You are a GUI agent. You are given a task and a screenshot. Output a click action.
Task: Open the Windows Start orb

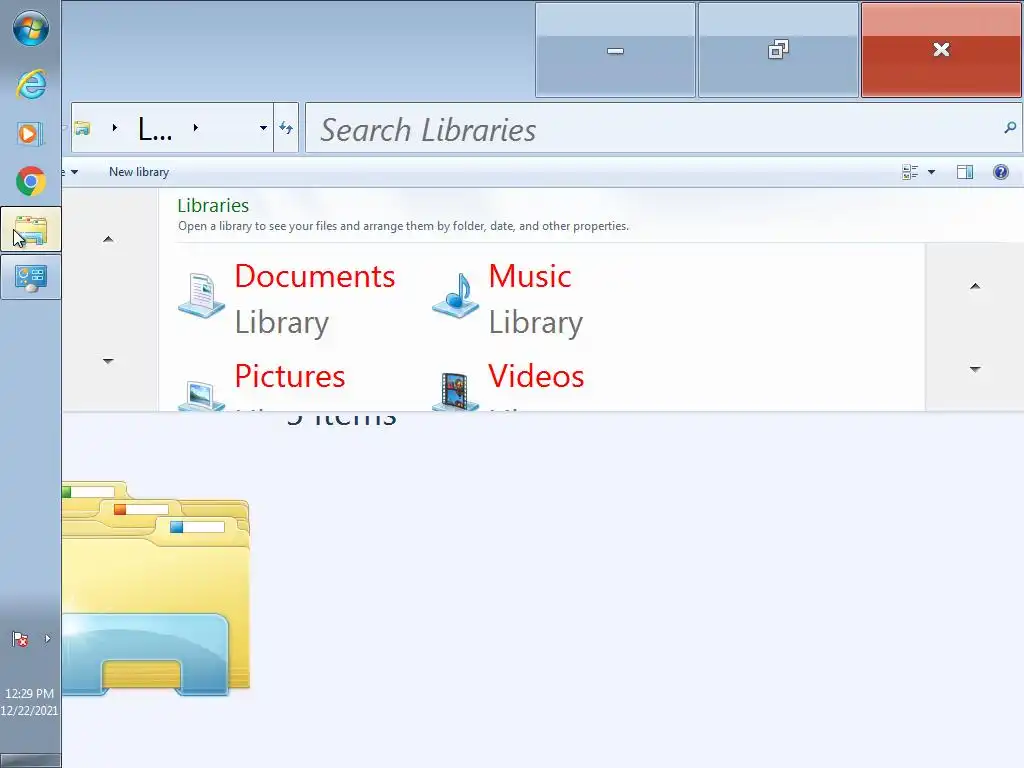(x=31, y=29)
